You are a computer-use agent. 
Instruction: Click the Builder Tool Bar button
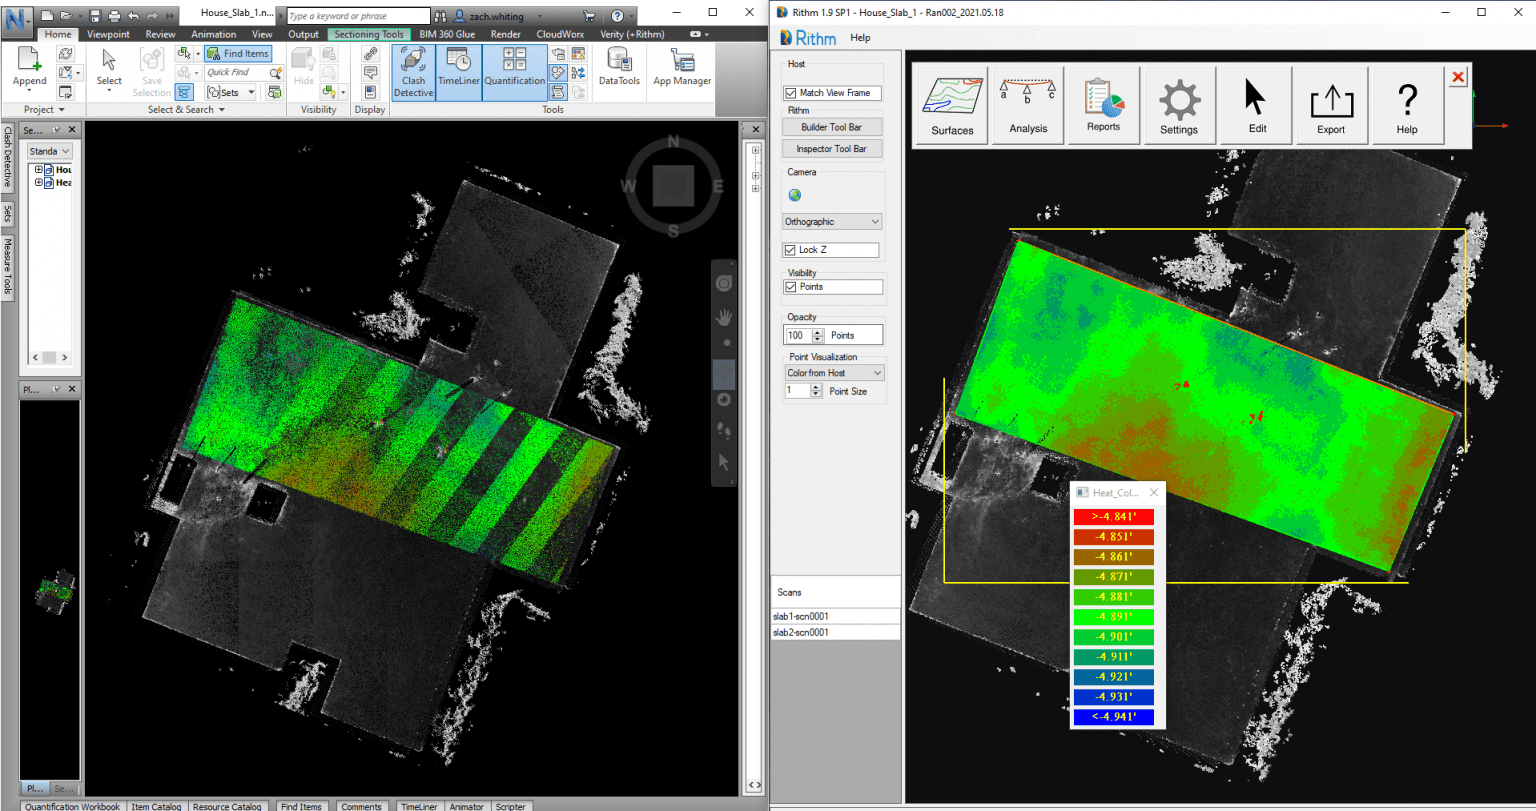[832, 127]
